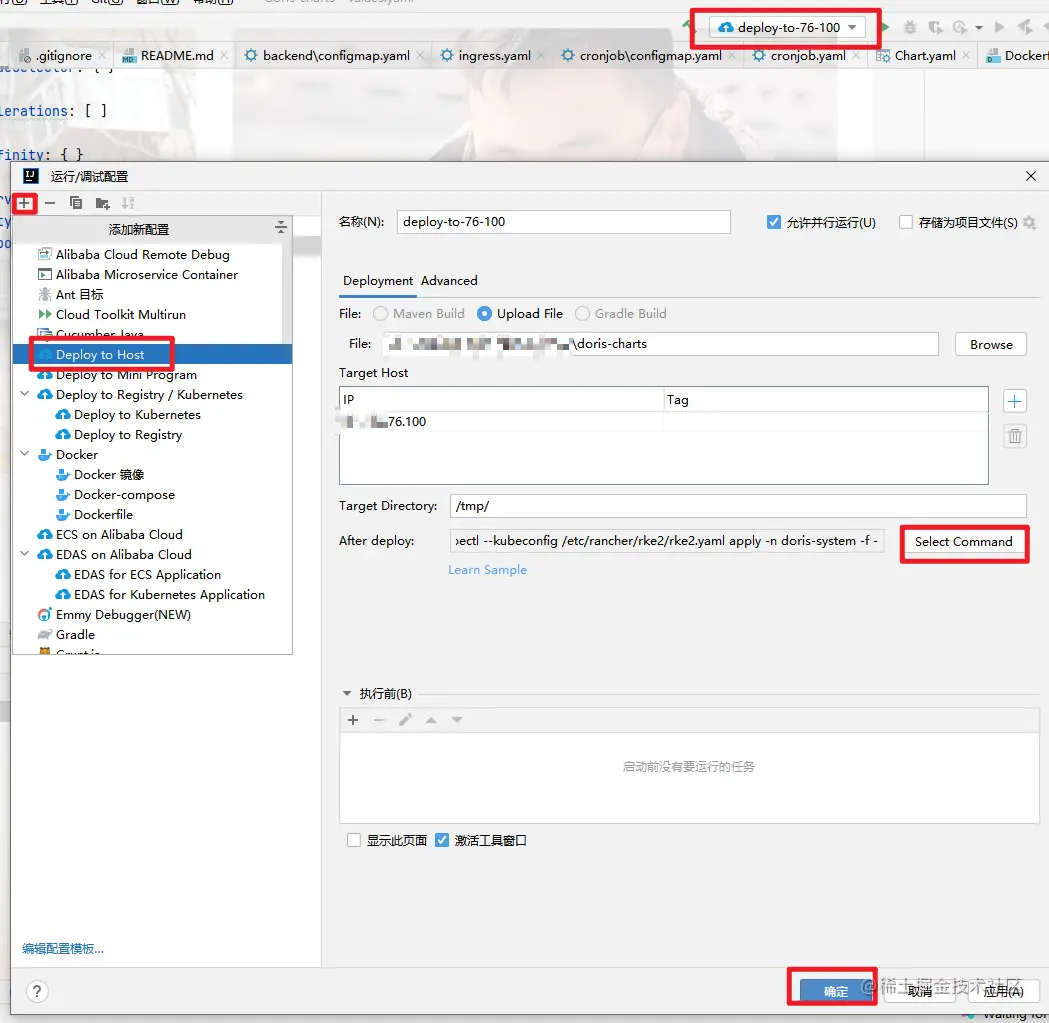Open the Learn Sample link
The width and height of the screenshot is (1049, 1023).
click(488, 570)
